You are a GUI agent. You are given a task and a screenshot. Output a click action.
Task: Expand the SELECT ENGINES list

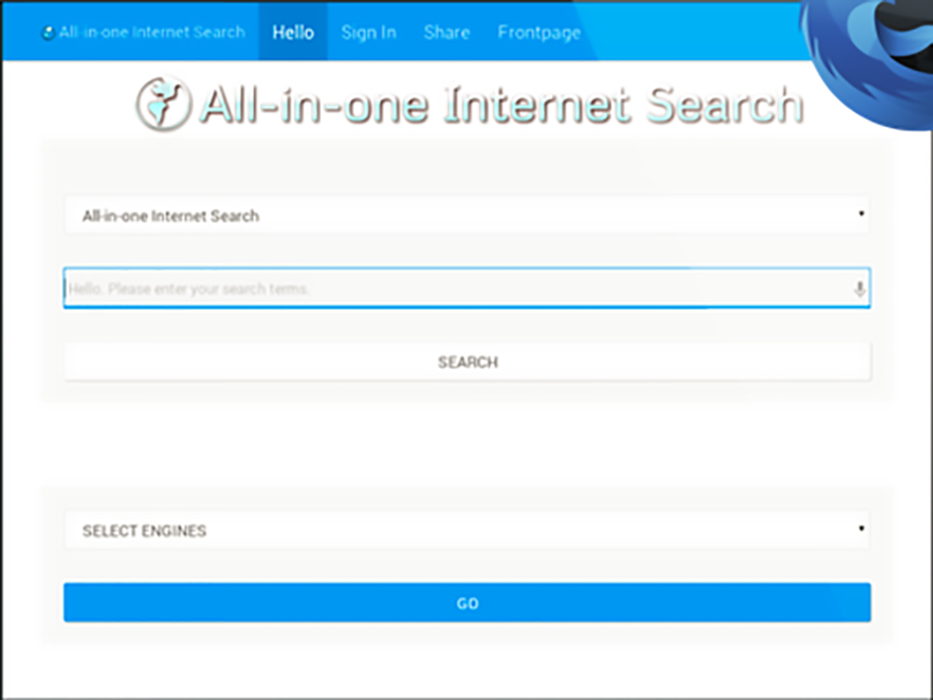(x=466, y=530)
